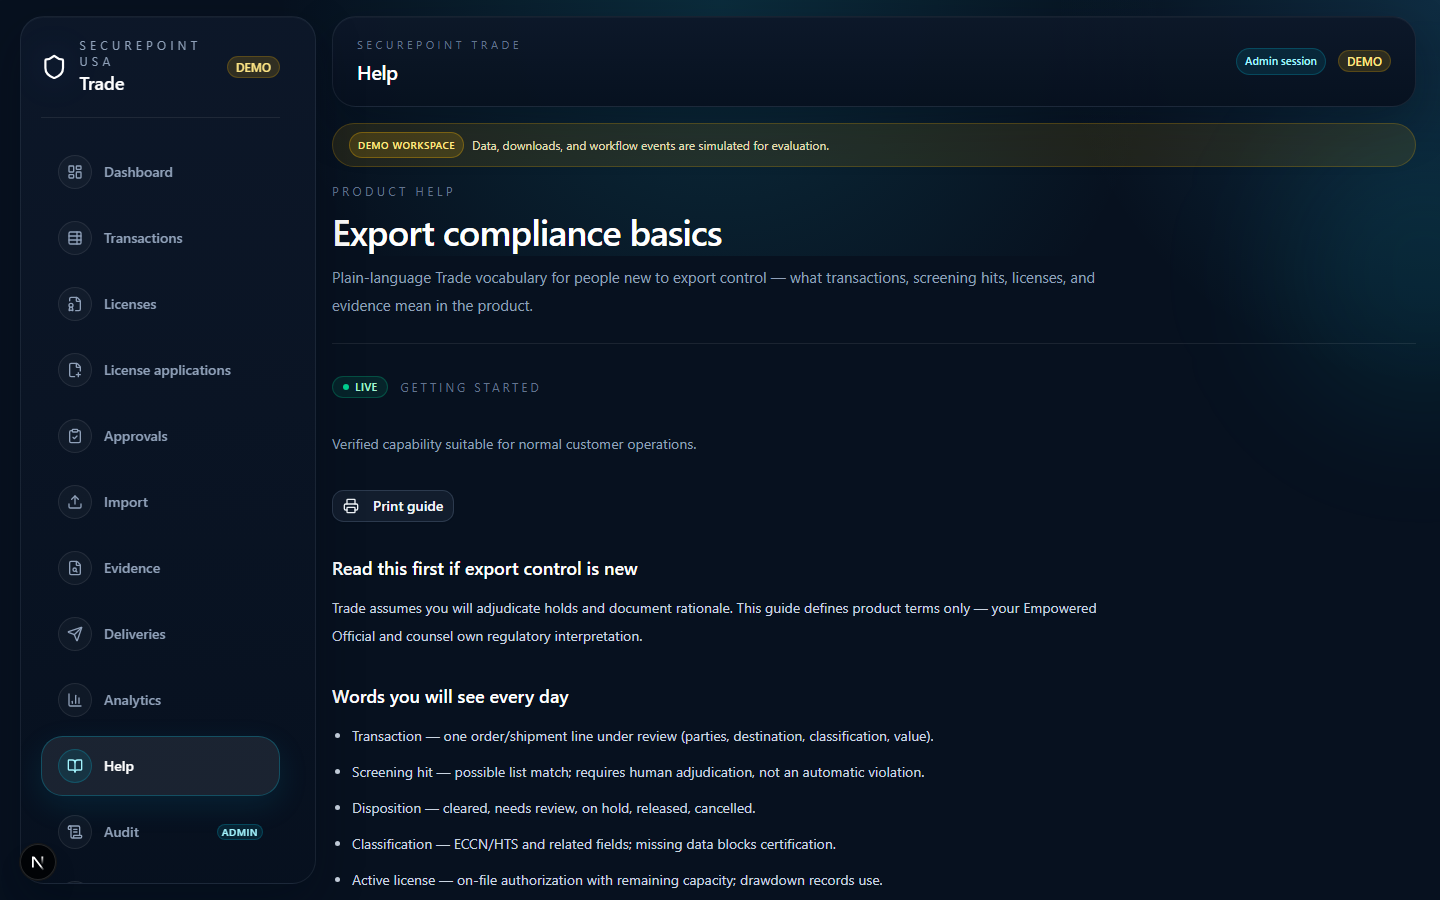Click the SECUREPOINT TRADE header label

pos(438,45)
